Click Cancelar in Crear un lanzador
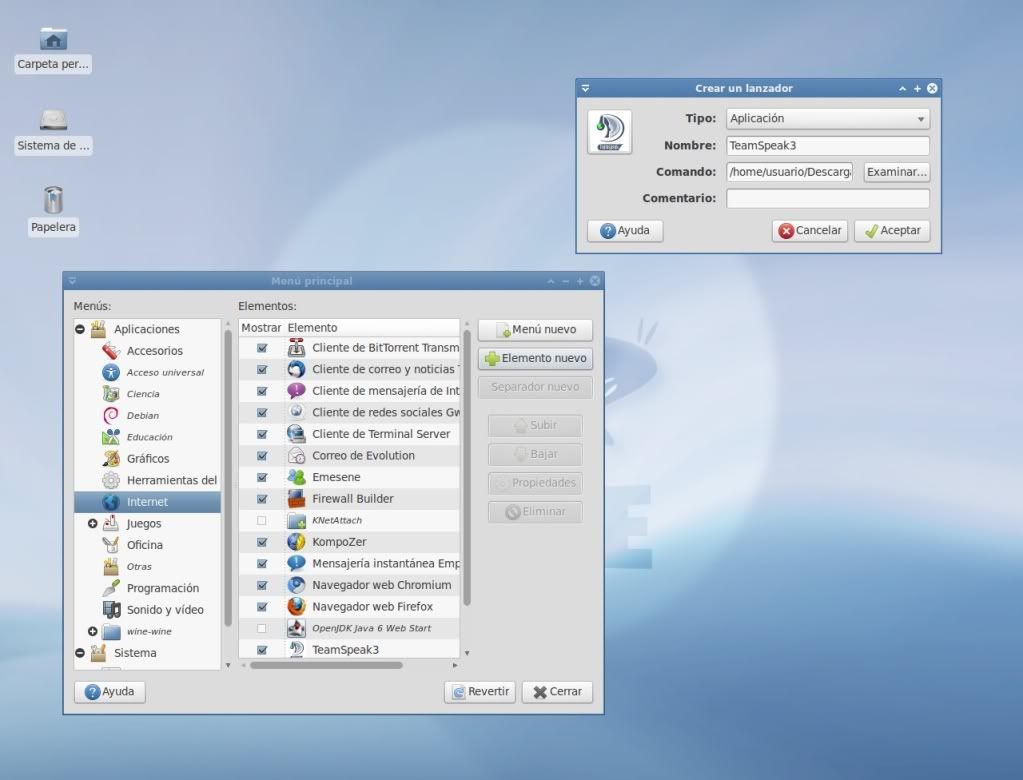Screen dimensions: 1023x780 pyautogui.click(x=810, y=230)
